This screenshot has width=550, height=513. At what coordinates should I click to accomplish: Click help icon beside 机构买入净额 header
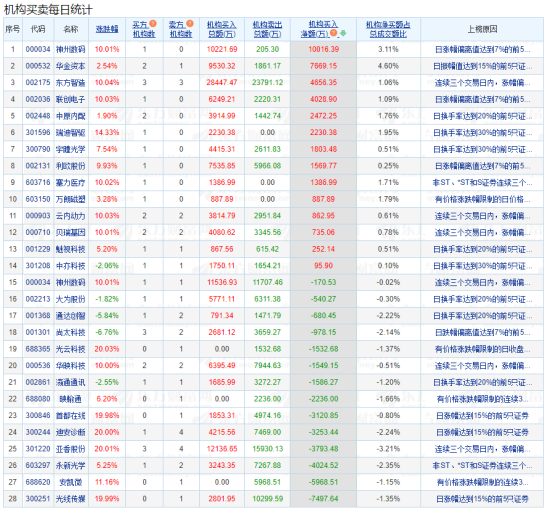pos(334,33)
